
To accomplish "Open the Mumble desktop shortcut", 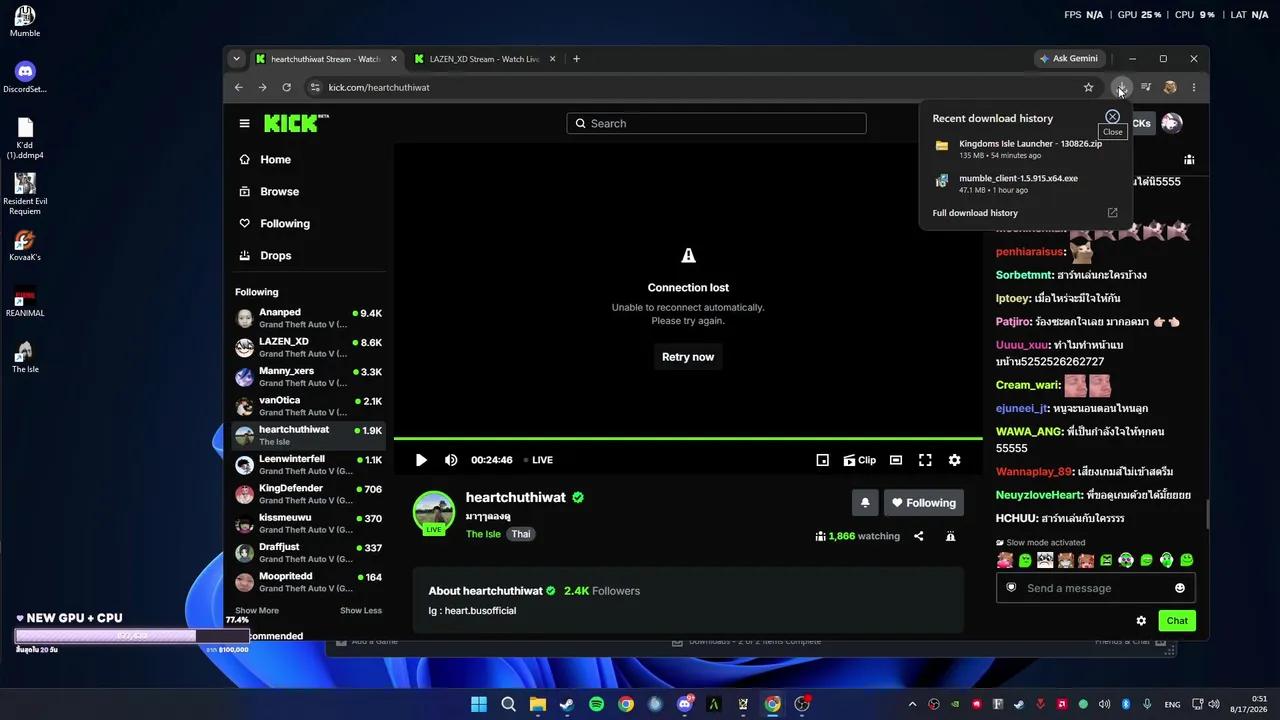I will [25, 21].
